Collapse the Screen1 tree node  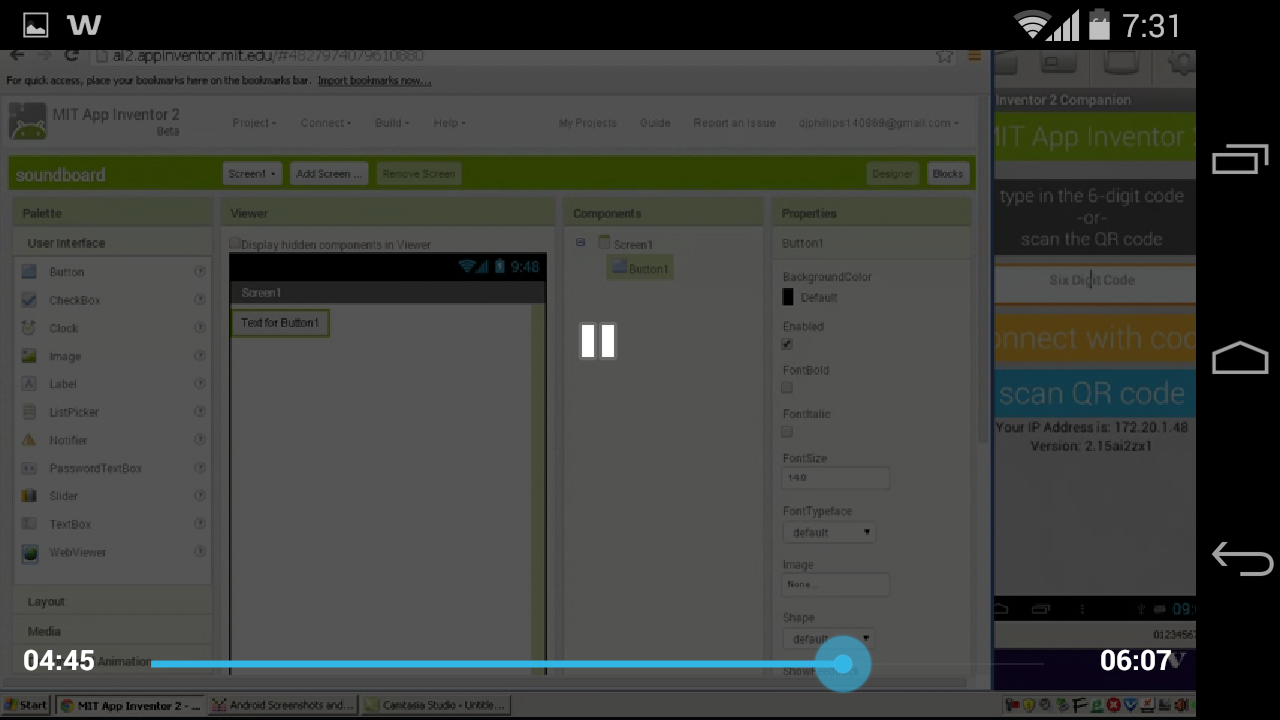point(580,243)
